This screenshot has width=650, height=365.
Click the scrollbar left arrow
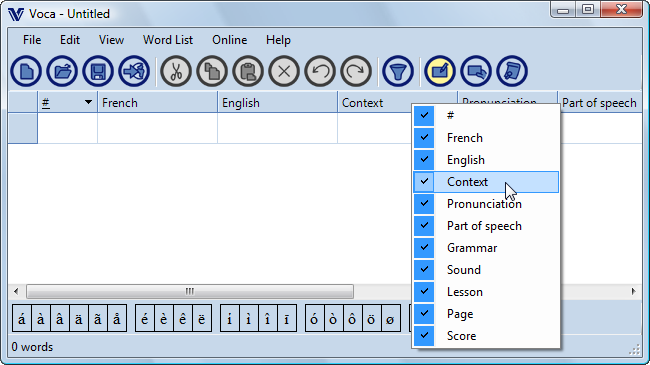[16, 291]
